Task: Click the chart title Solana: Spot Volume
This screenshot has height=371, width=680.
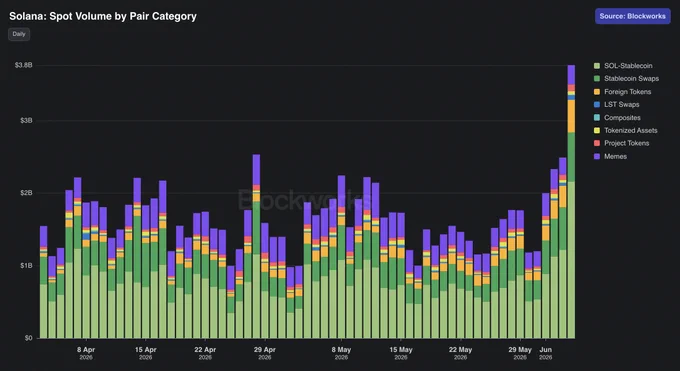Action: pos(103,16)
